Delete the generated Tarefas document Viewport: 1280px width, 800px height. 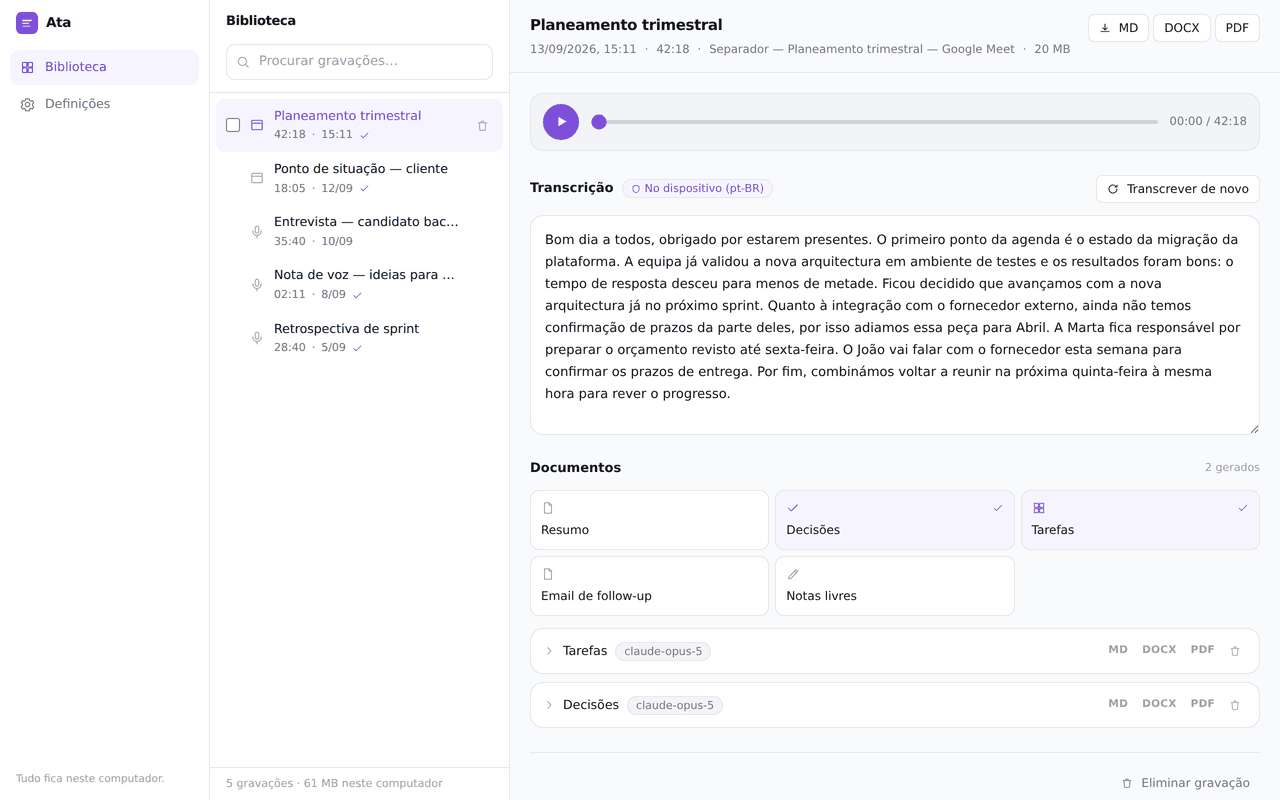[x=1235, y=651]
